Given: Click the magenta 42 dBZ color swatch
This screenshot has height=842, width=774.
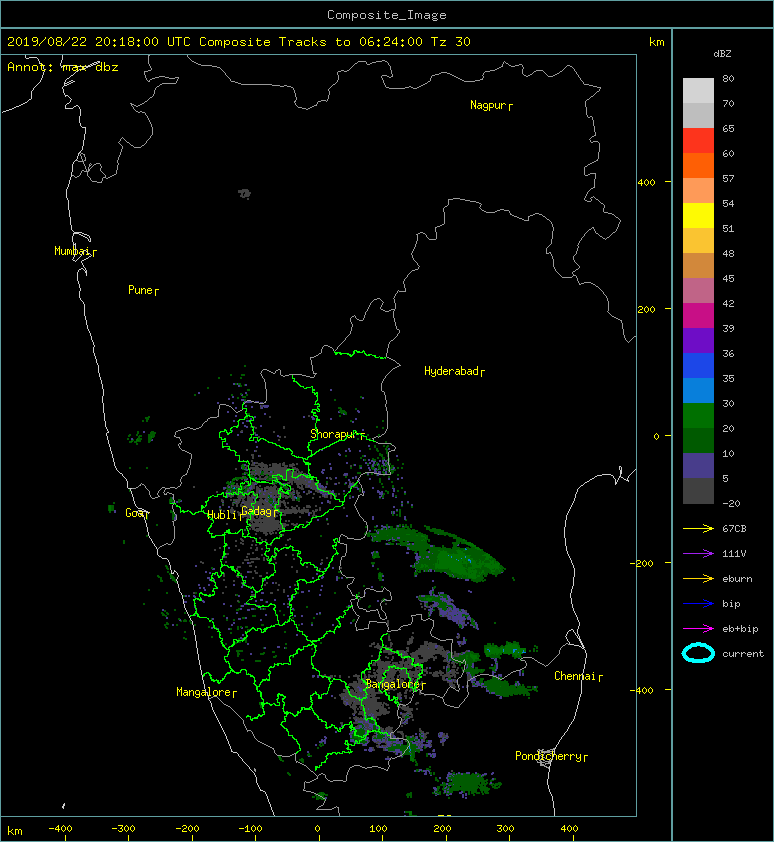Looking at the screenshot, I should click(x=698, y=315).
